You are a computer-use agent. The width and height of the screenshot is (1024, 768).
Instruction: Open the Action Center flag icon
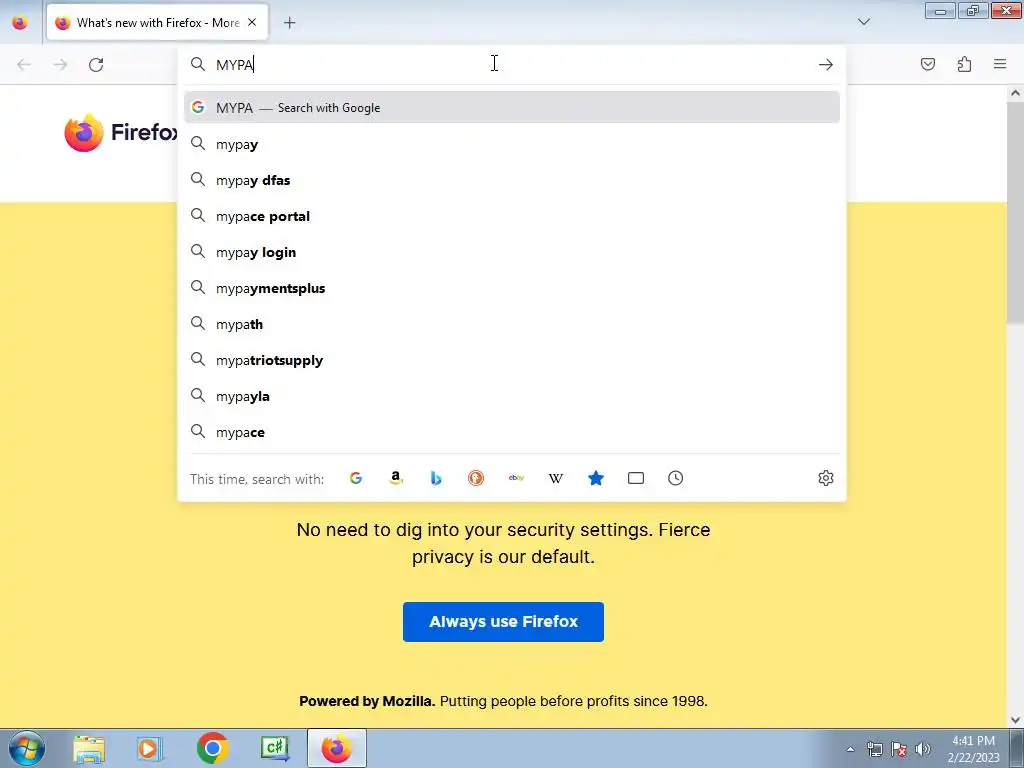(899, 749)
